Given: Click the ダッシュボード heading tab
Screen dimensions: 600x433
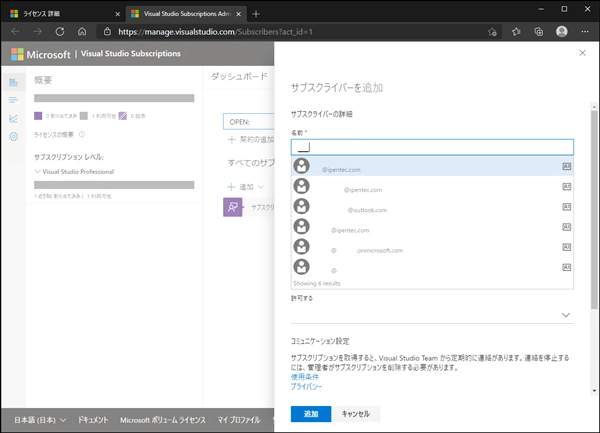Looking at the screenshot, I should pyautogui.click(x=239, y=77).
